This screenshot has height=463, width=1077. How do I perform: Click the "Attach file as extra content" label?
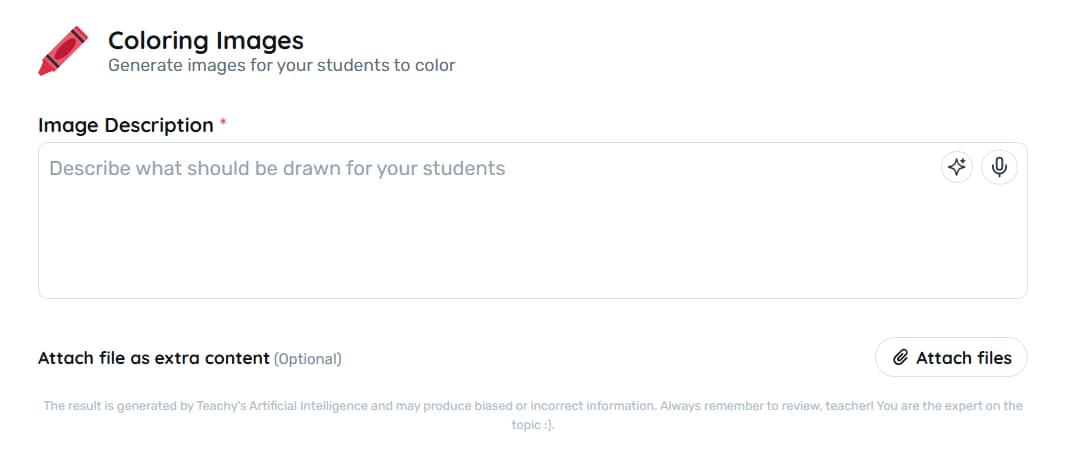(153, 358)
